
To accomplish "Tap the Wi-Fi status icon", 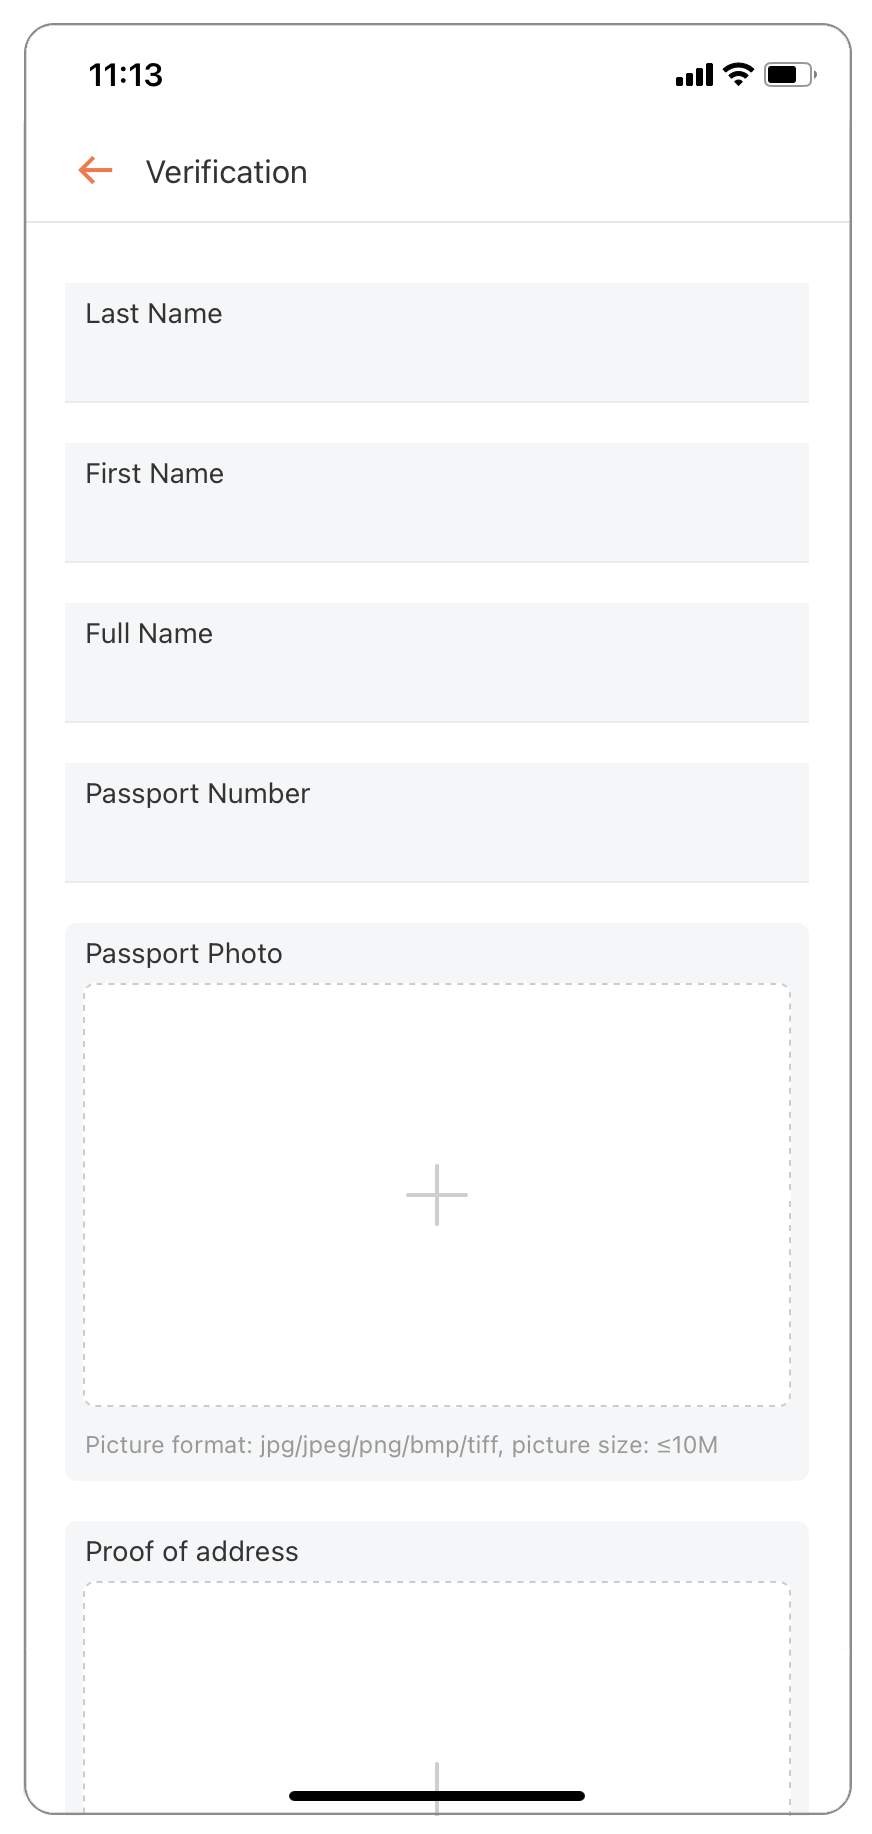I will point(738,74).
